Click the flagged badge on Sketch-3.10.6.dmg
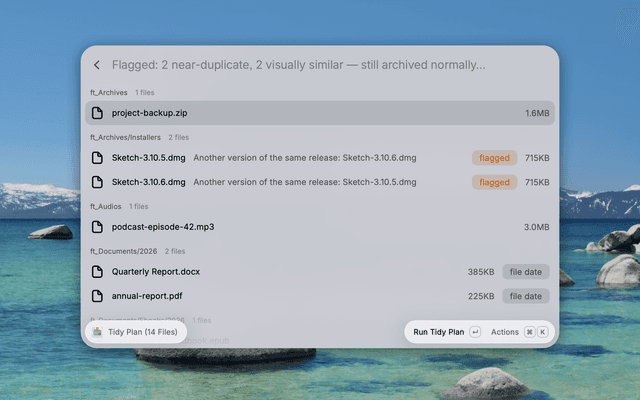This screenshot has height=400, width=640. coord(494,182)
